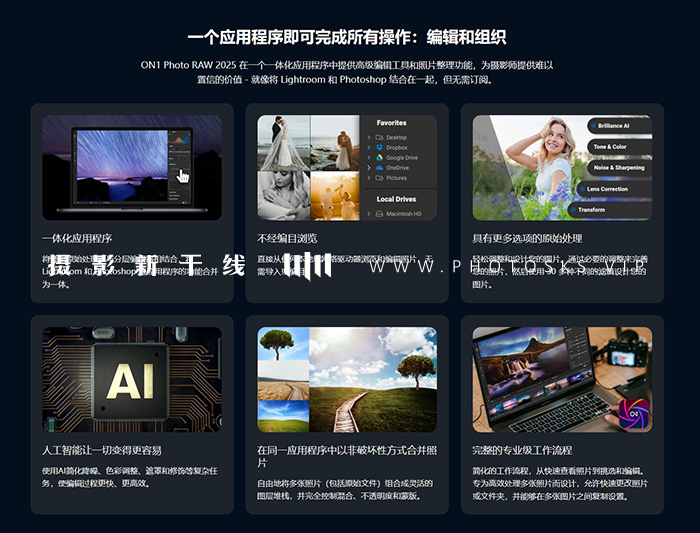The width and height of the screenshot is (700, 533).
Task: Click the Local Drives section header
Action: click(x=396, y=199)
